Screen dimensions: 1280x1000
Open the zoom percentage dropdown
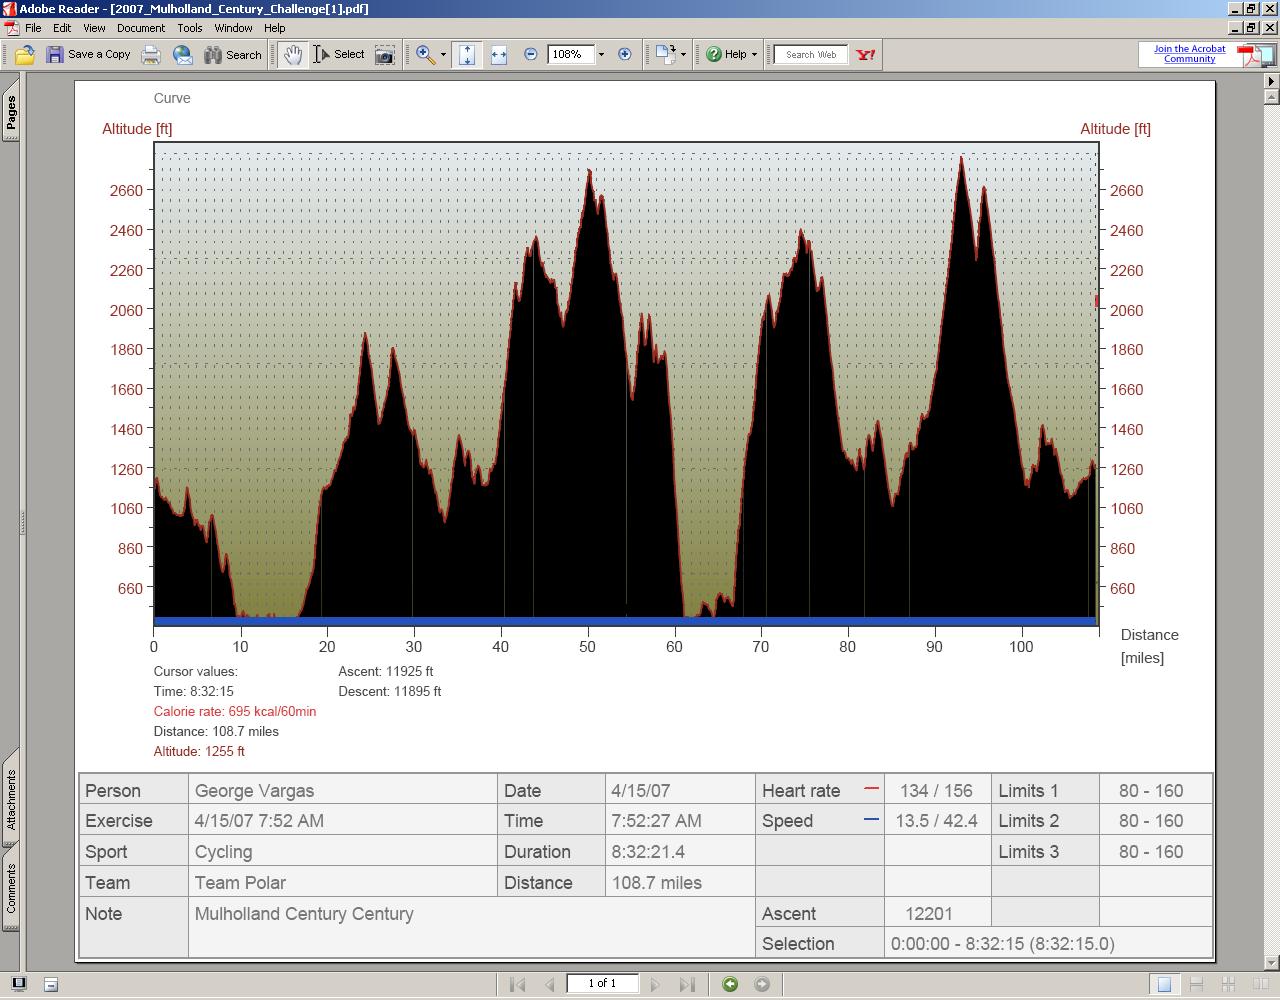pos(601,55)
